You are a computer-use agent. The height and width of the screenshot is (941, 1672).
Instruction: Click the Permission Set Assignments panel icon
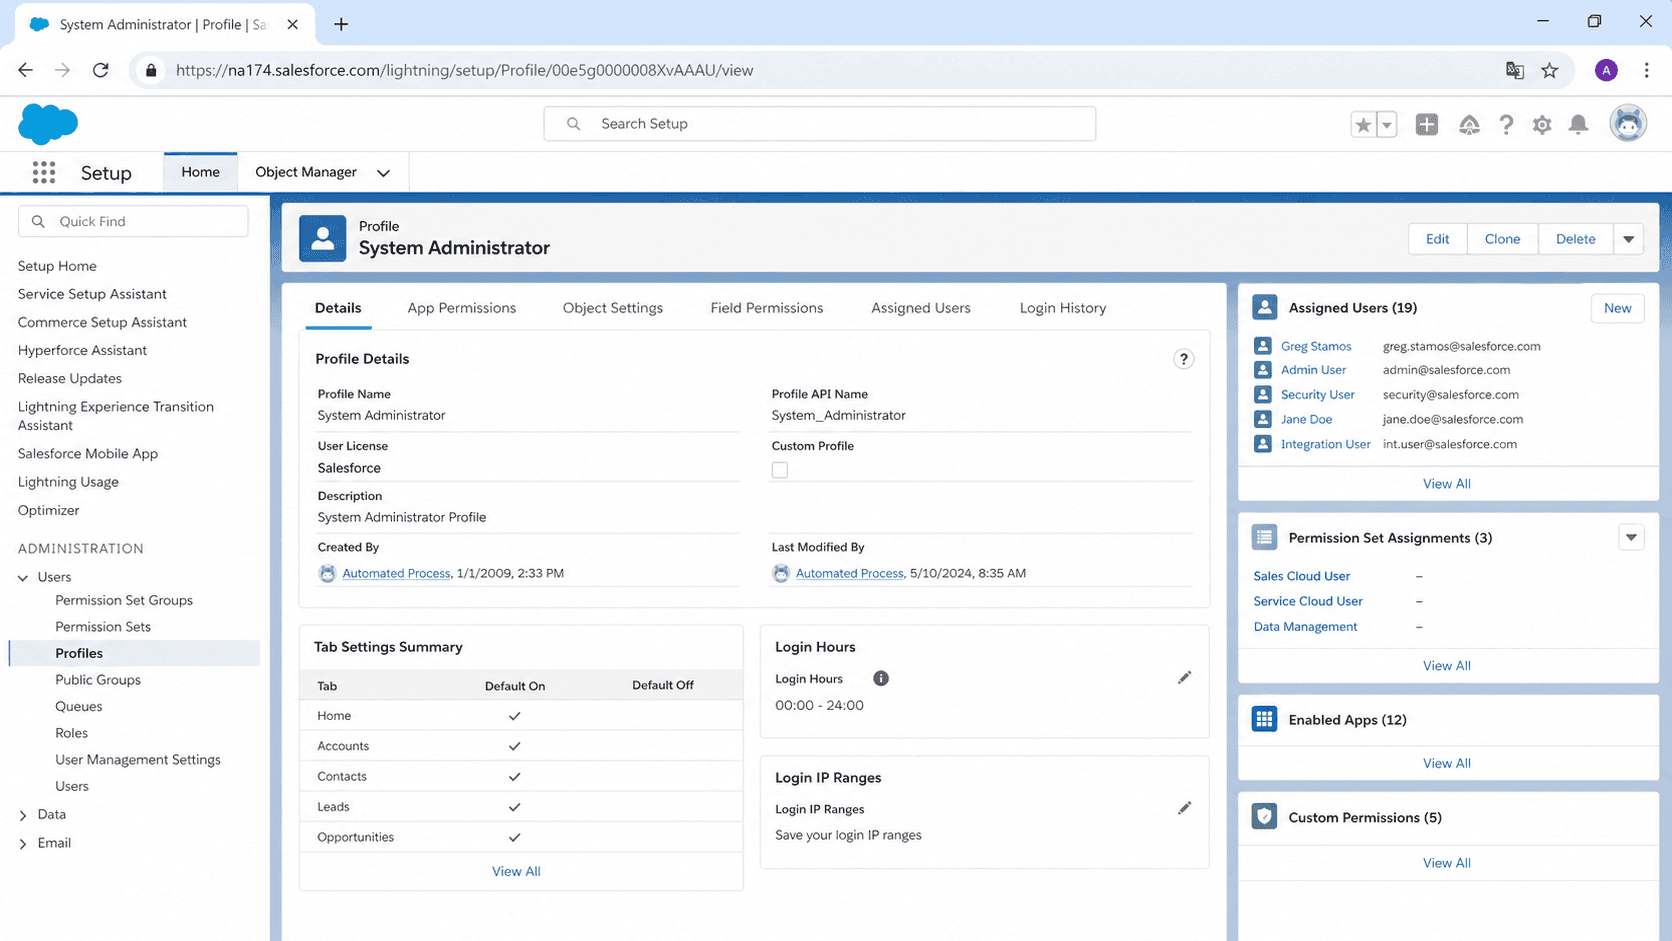(1264, 537)
